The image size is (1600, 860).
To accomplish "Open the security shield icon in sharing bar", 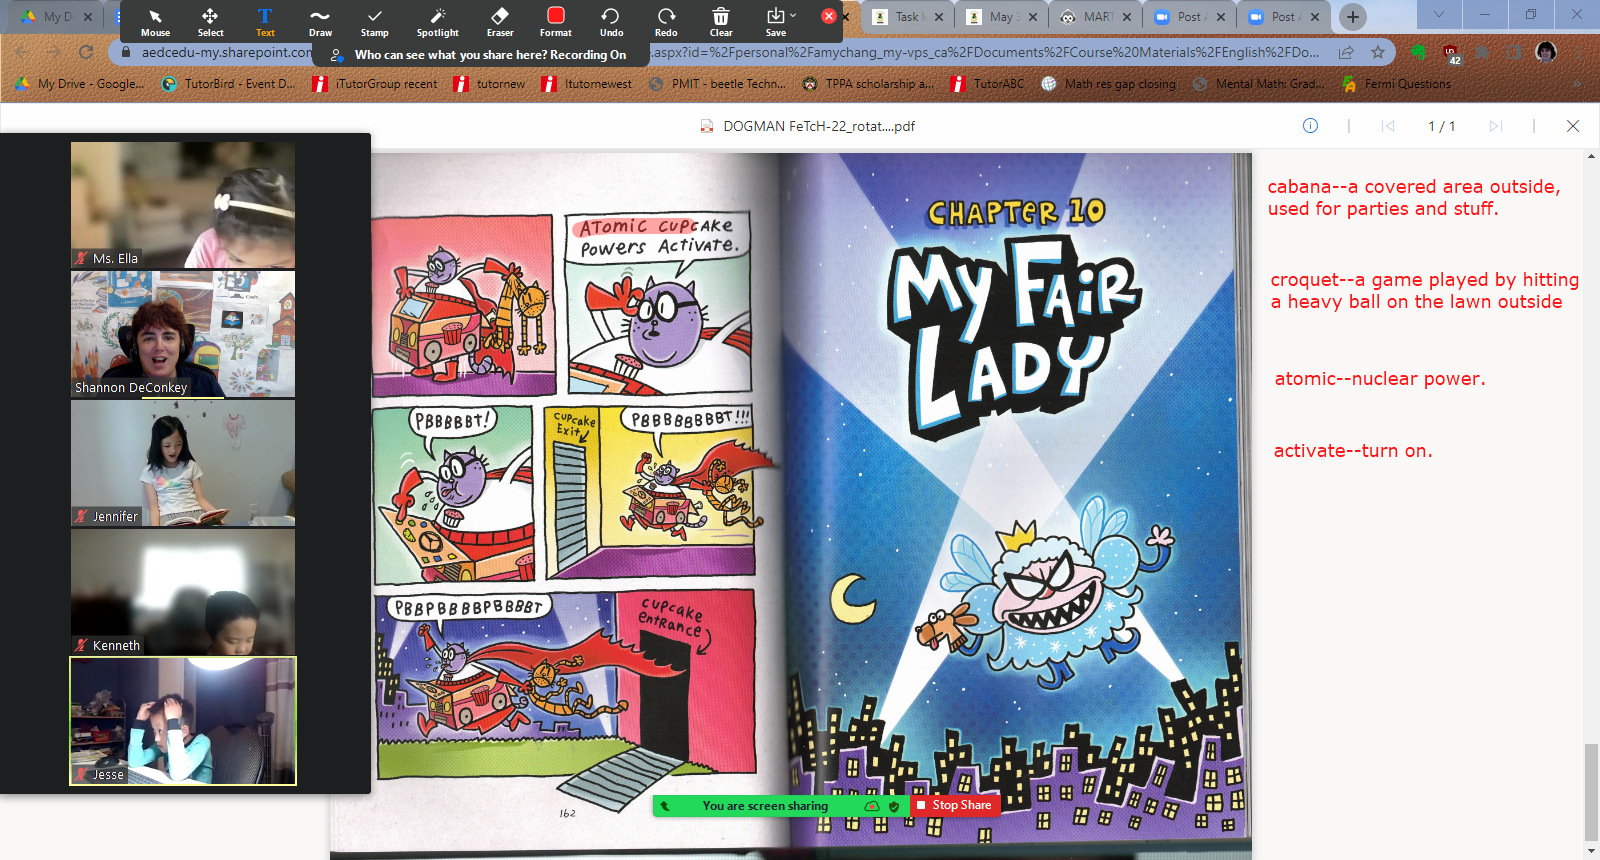I will [x=894, y=806].
